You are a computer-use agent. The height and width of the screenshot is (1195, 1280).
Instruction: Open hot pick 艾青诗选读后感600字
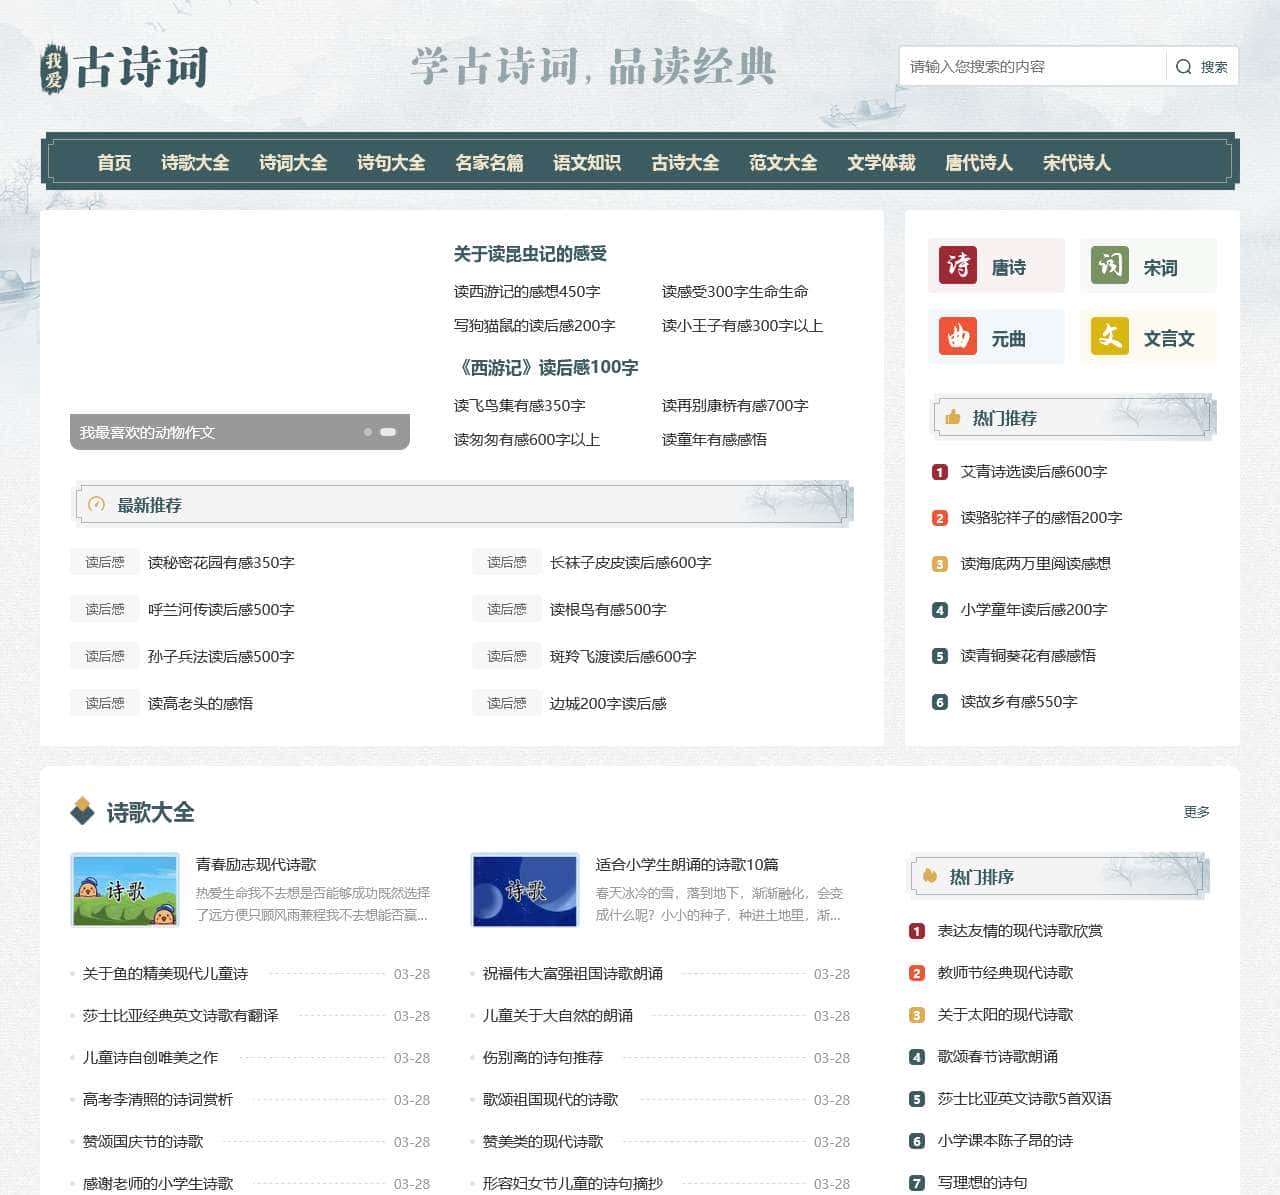1033,472
